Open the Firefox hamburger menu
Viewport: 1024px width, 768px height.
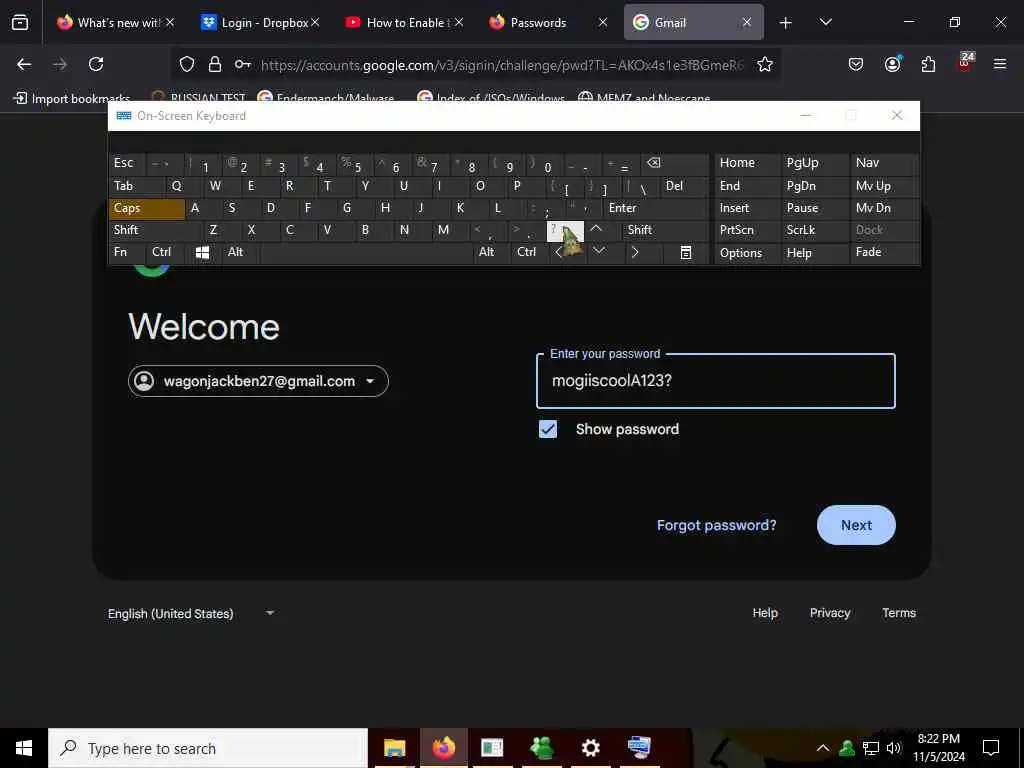pos(999,64)
